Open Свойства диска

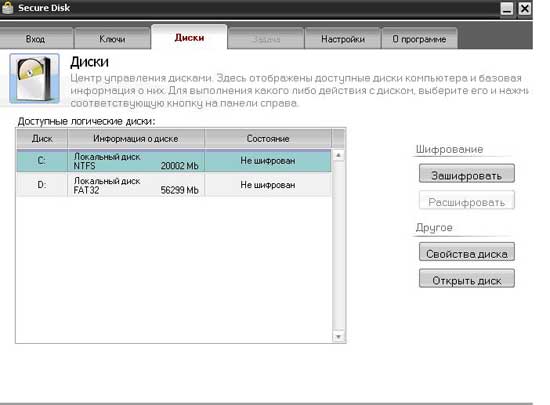coord(467,252)
